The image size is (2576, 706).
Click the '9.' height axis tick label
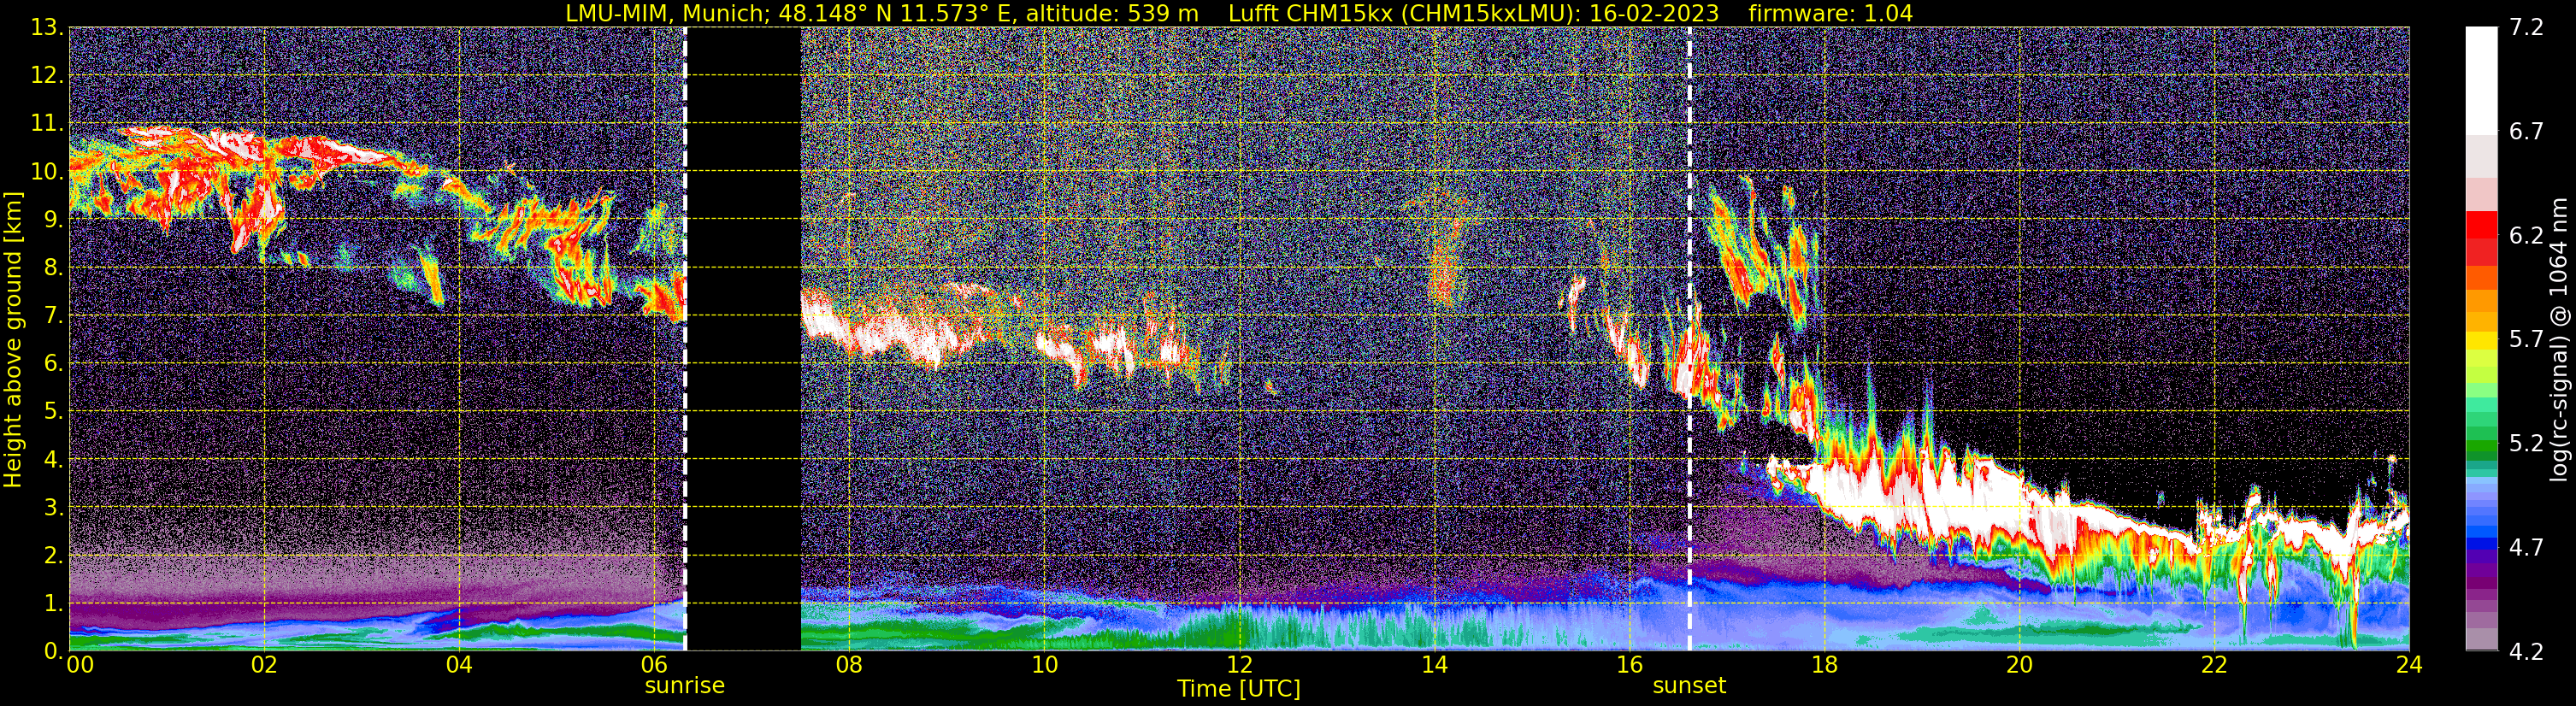(x=54, y=220)
